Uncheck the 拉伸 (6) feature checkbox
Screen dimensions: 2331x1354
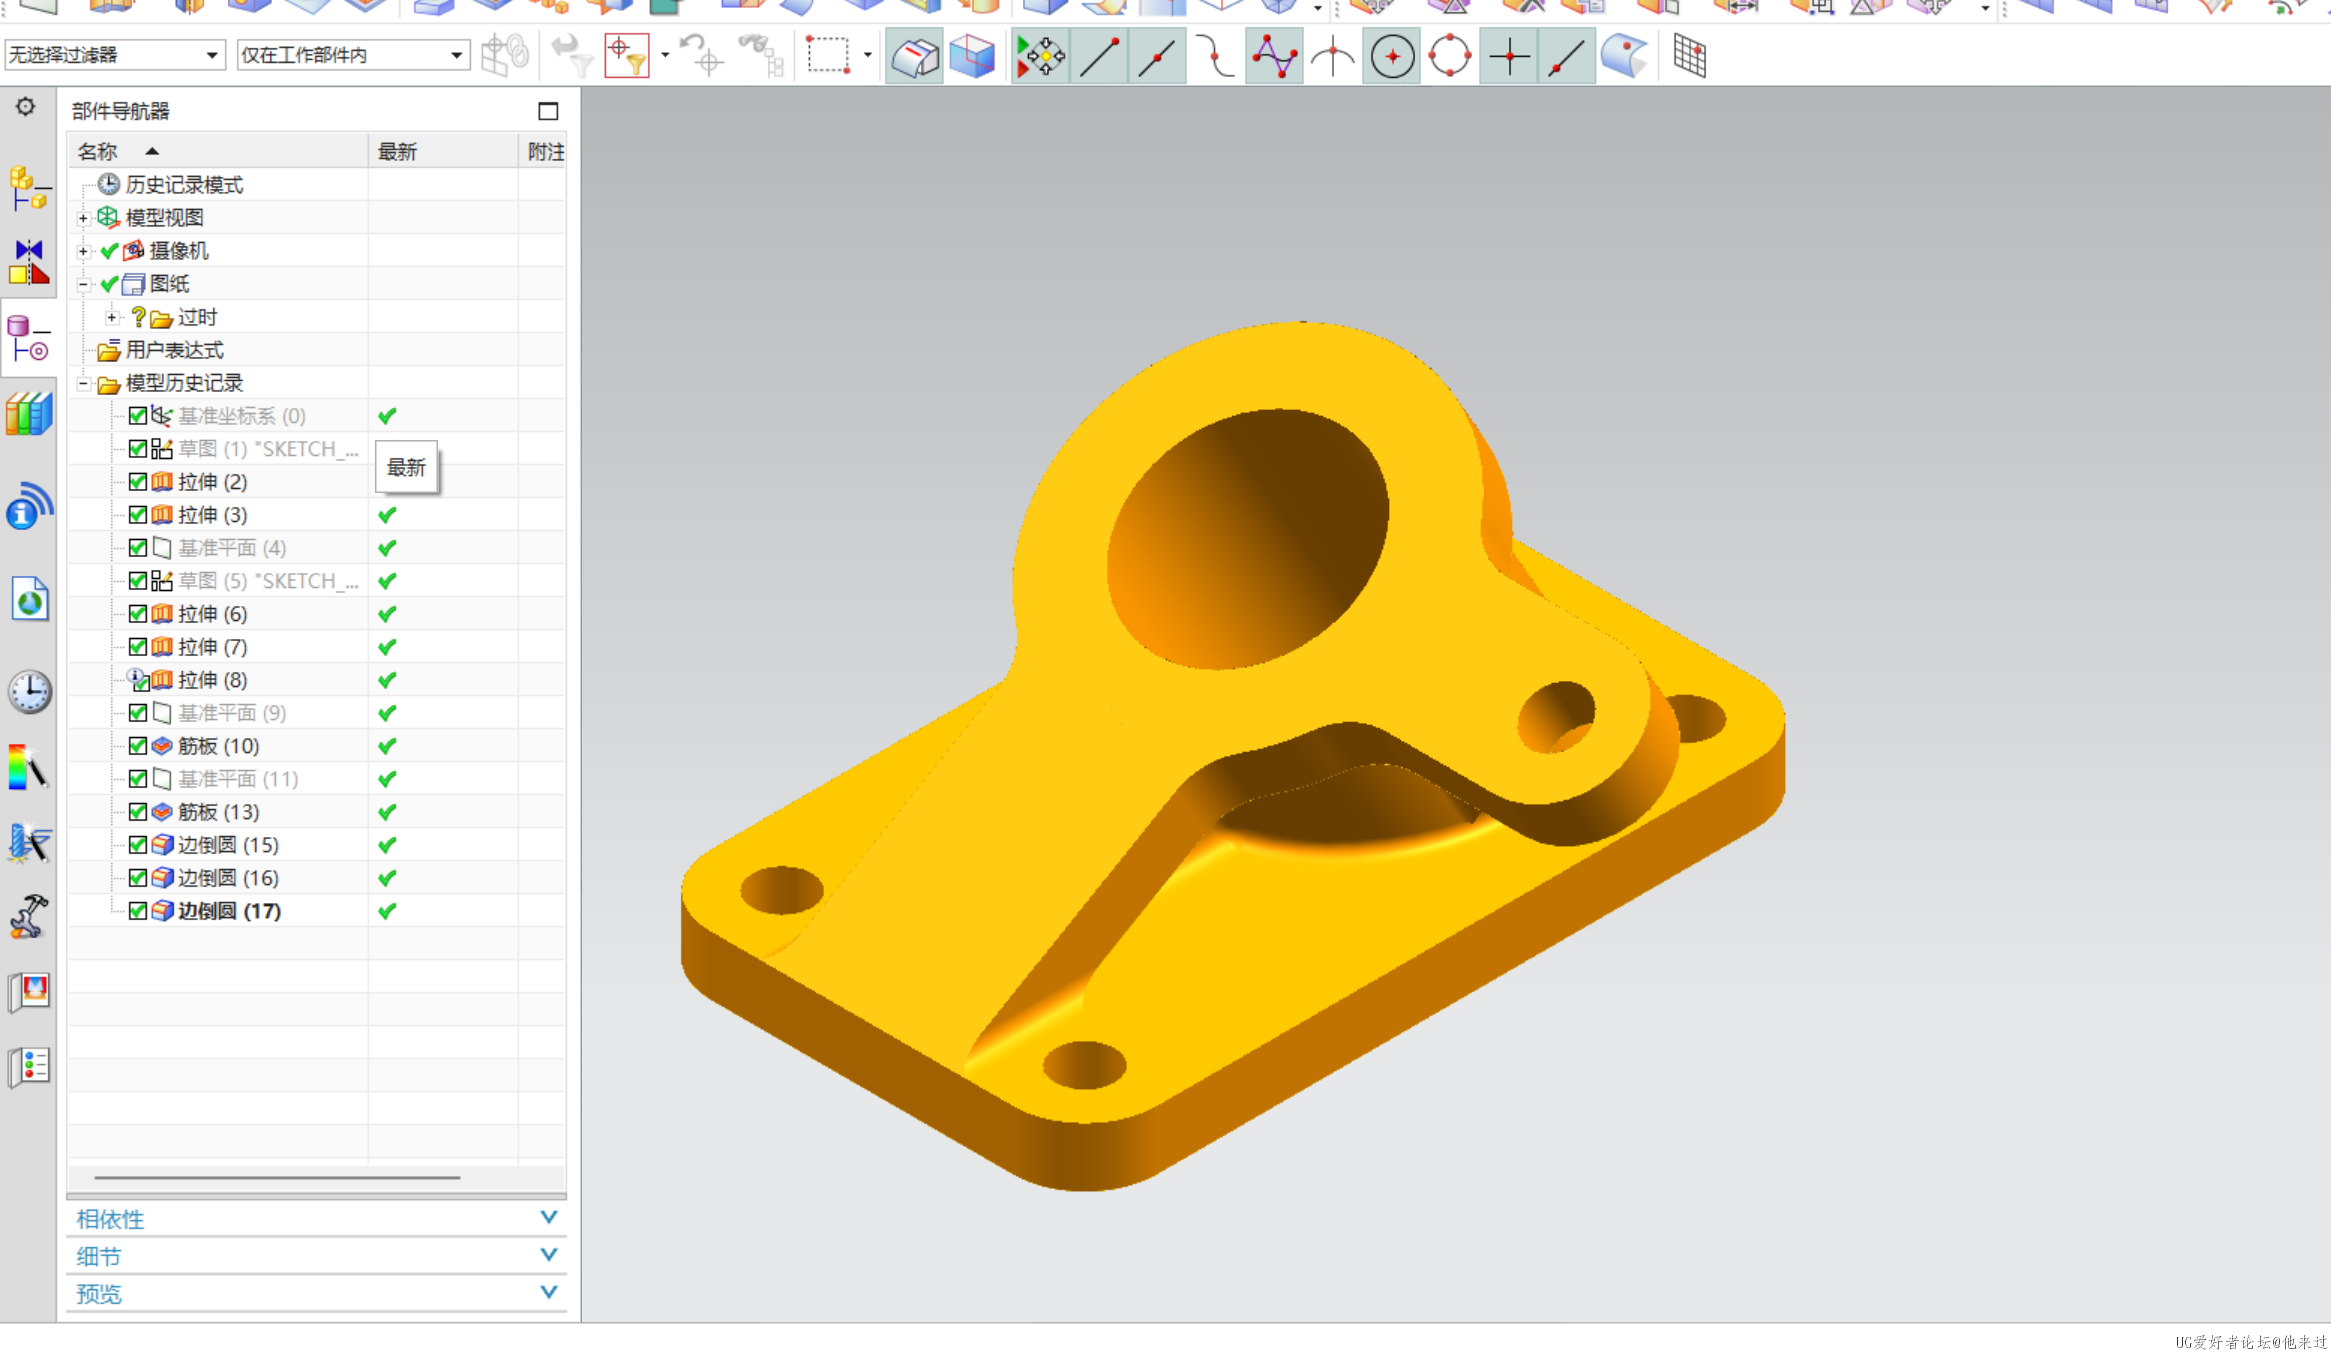point(138,614)
